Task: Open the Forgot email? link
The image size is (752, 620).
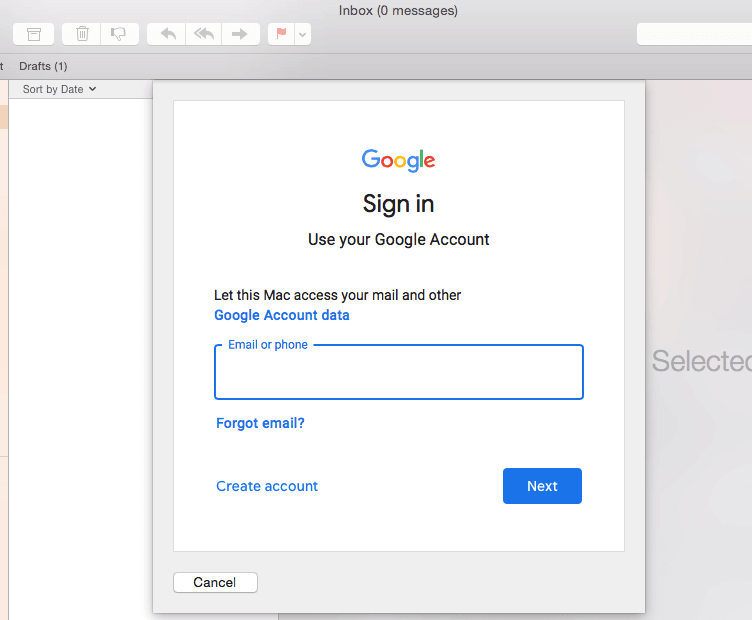Action: pos(260,423)
